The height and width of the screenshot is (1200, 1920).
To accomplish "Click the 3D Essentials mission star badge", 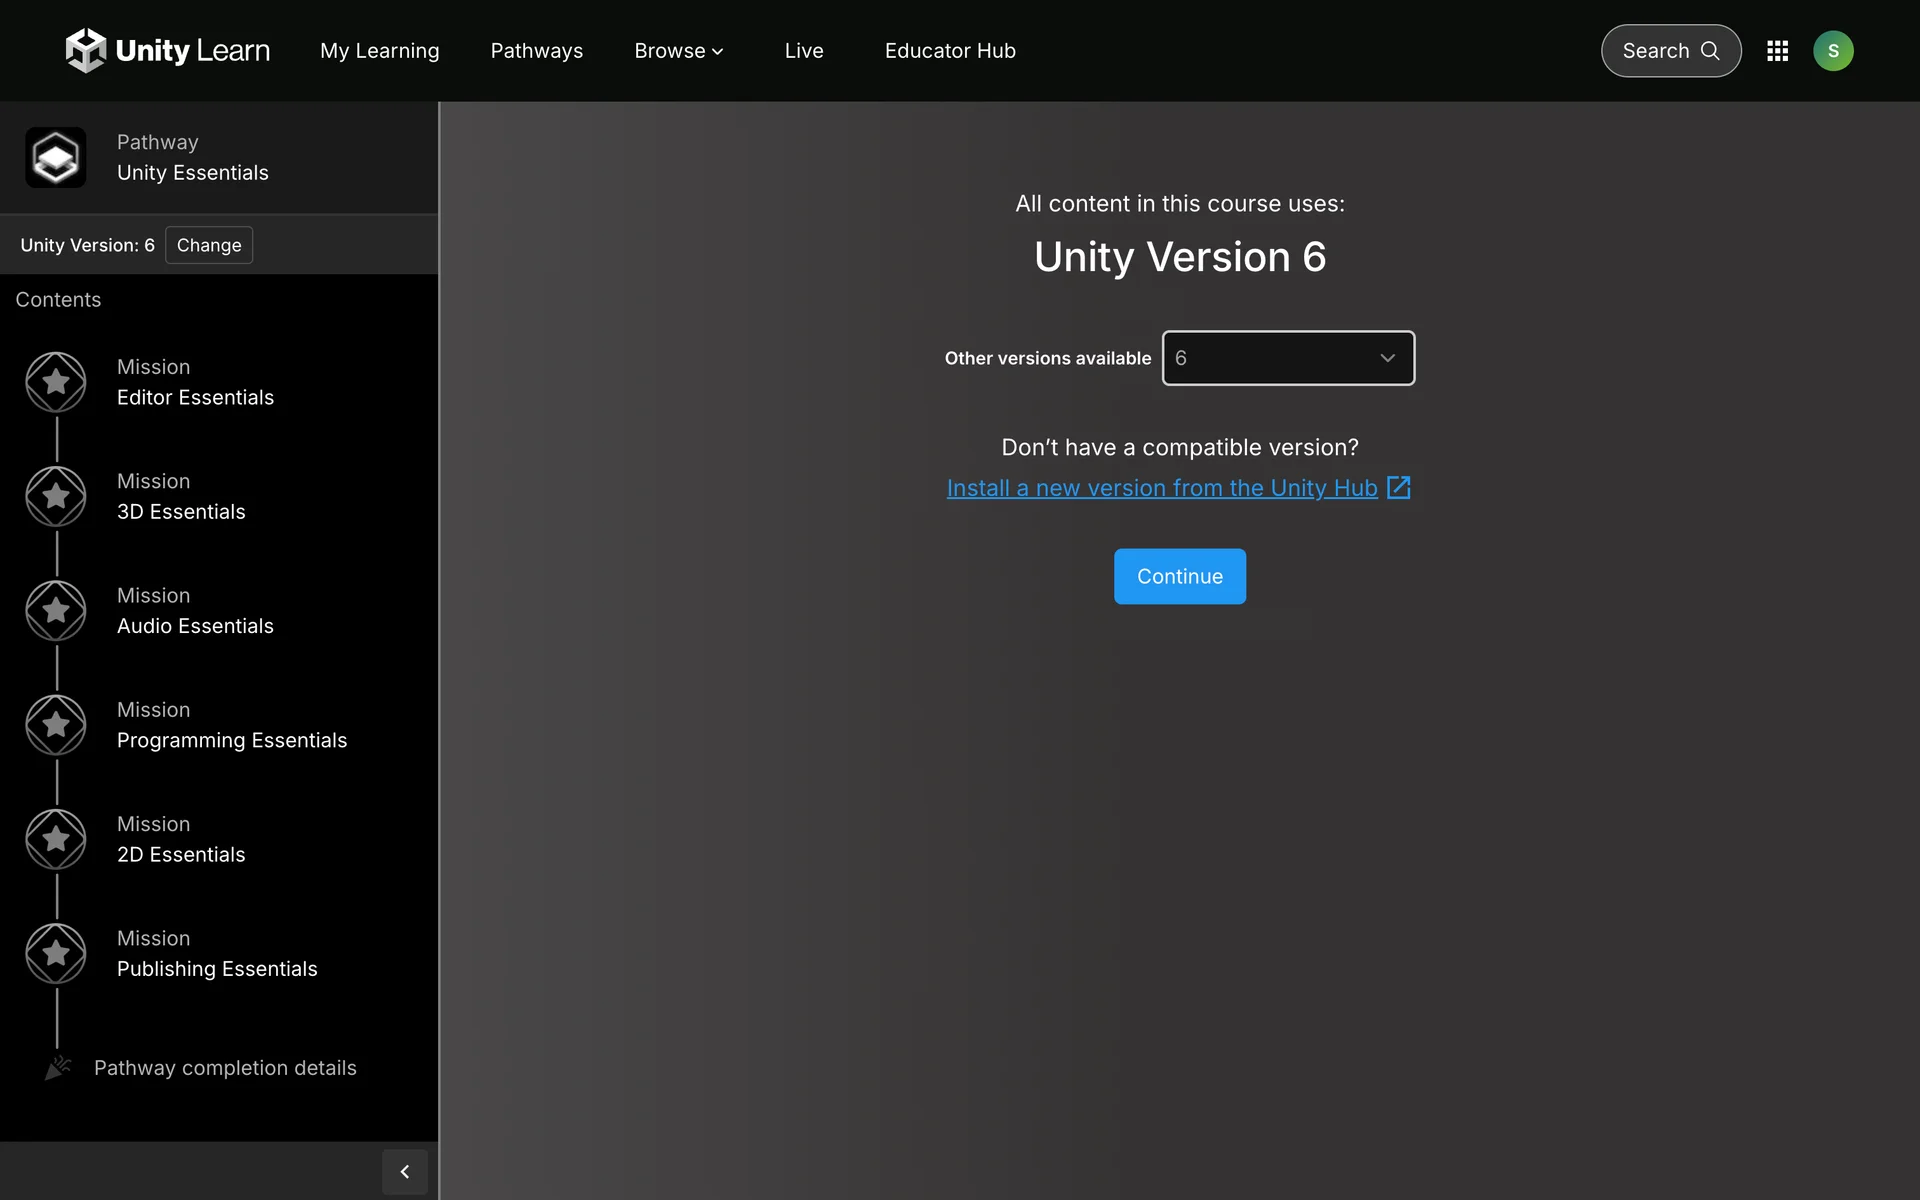I will pyautogui.click(x=56, y=496).
